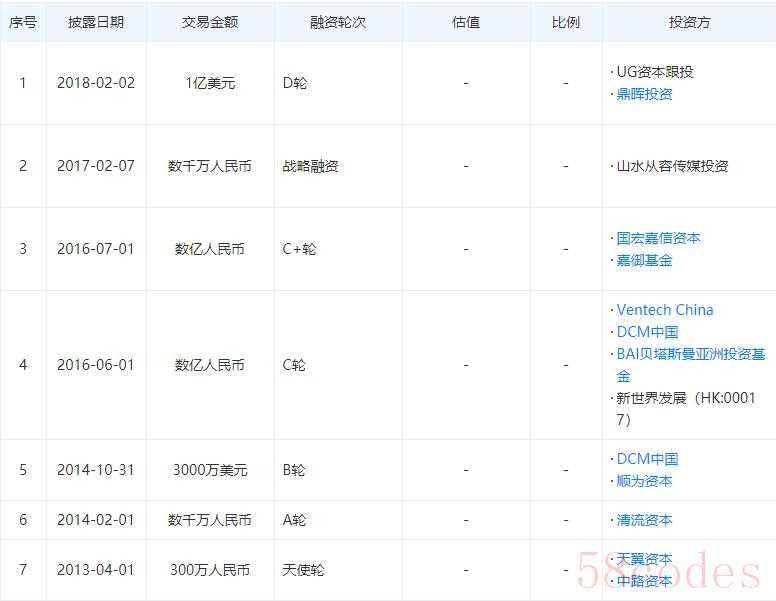Select the 2018-02-02 date cell
776x601 pixels.
(x=96, y=83)
